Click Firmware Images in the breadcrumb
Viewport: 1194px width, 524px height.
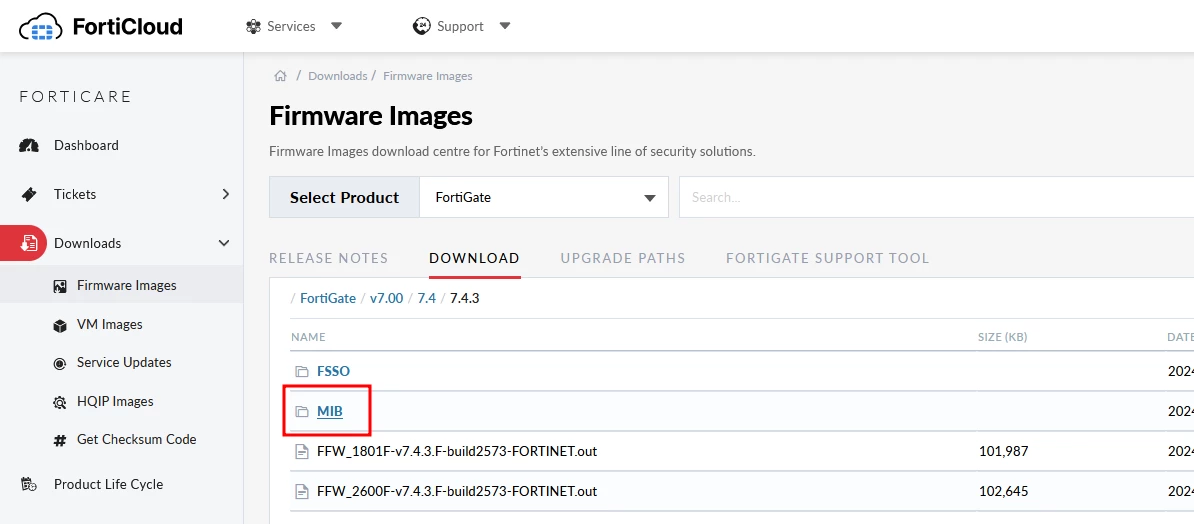pos(428,76)
